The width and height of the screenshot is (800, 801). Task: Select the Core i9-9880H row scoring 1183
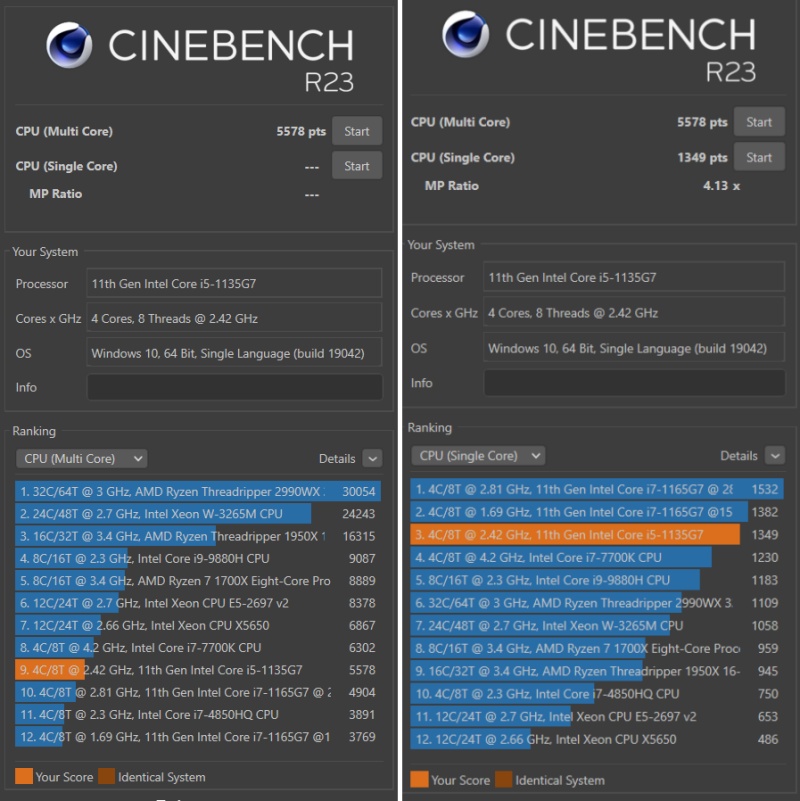[597, 580]
